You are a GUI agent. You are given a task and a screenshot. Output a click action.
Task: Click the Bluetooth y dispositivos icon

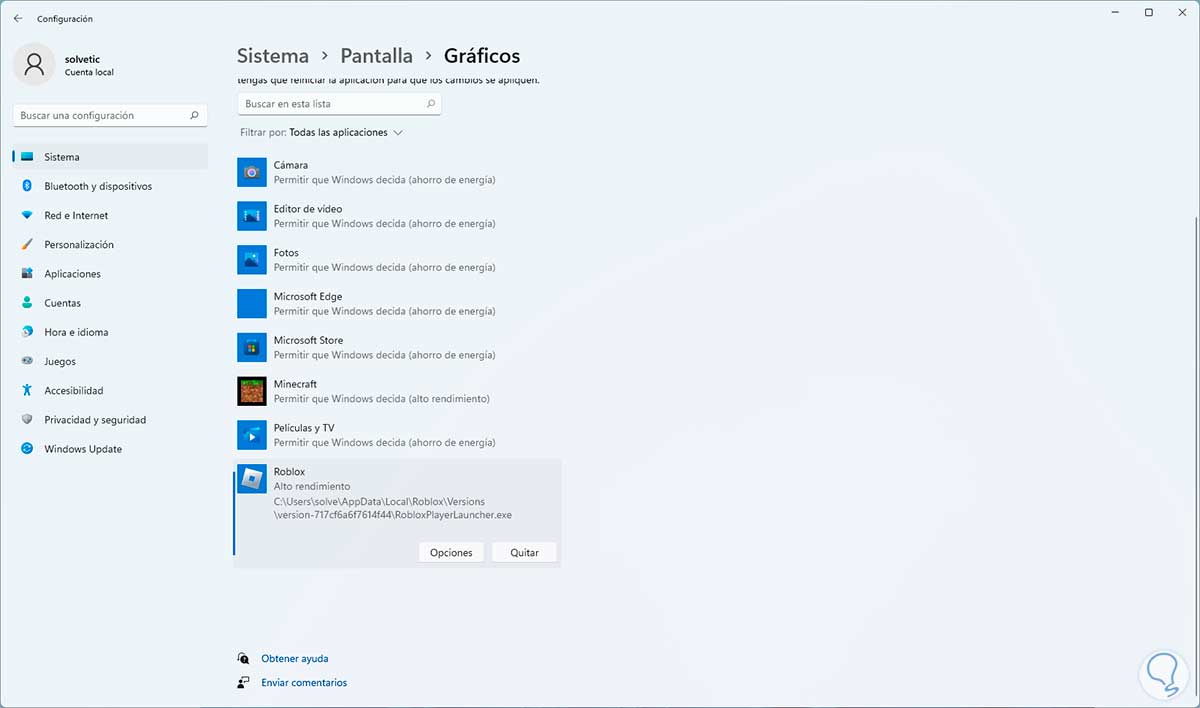click(x=27, y=186)
